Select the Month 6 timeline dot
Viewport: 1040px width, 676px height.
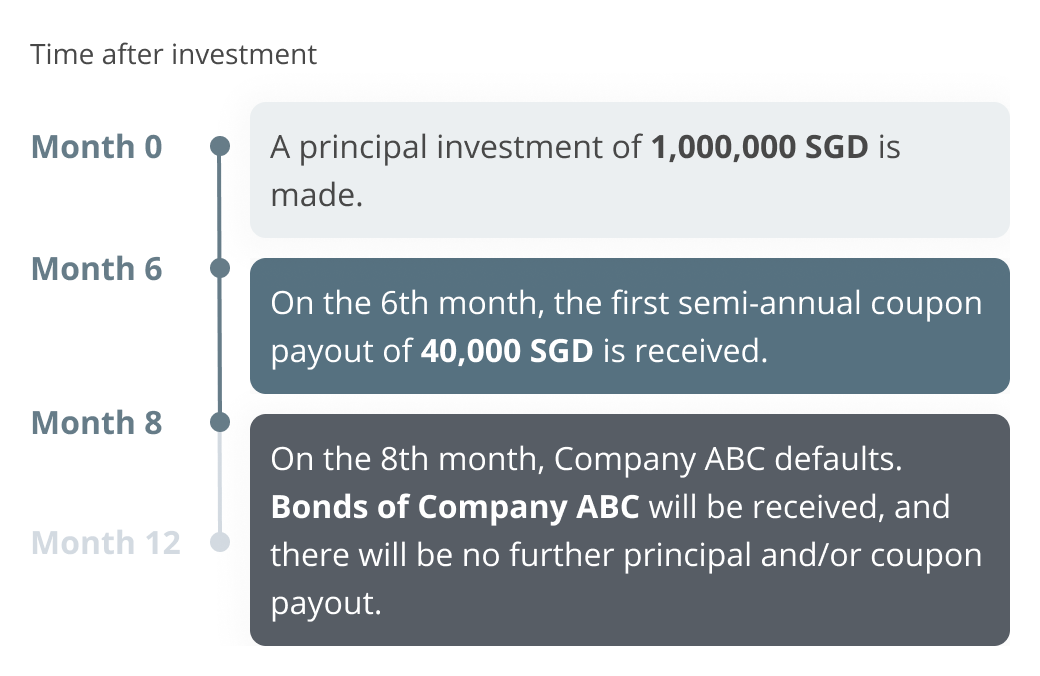(x=220, y=268)
